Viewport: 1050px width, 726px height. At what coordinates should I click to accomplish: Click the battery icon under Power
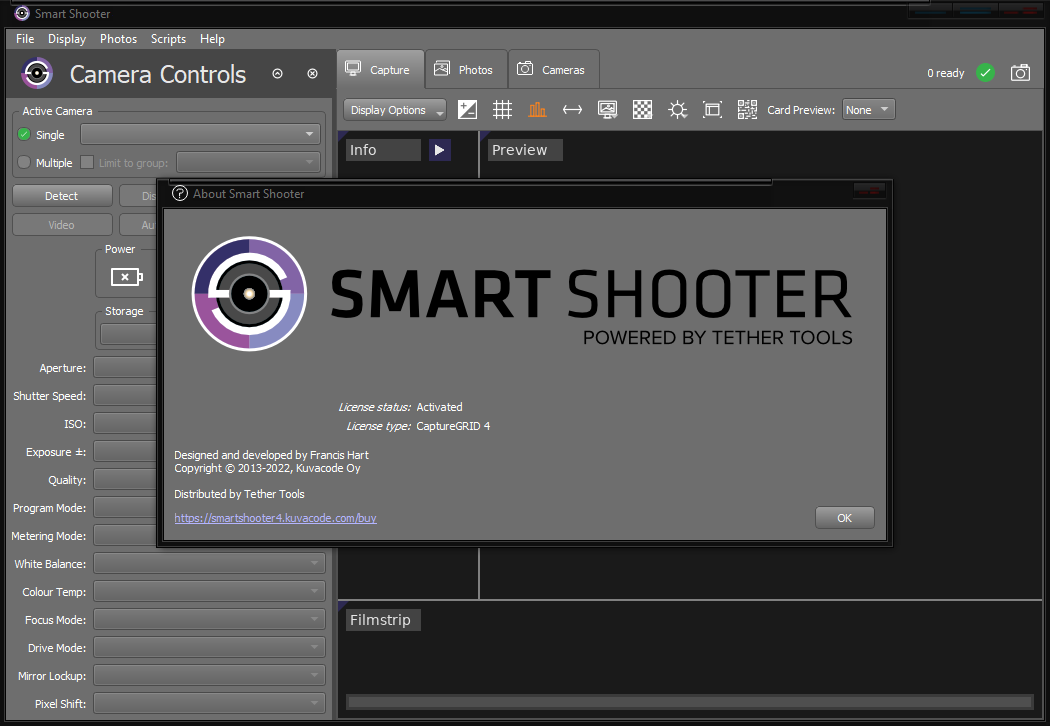click(127, 277)
